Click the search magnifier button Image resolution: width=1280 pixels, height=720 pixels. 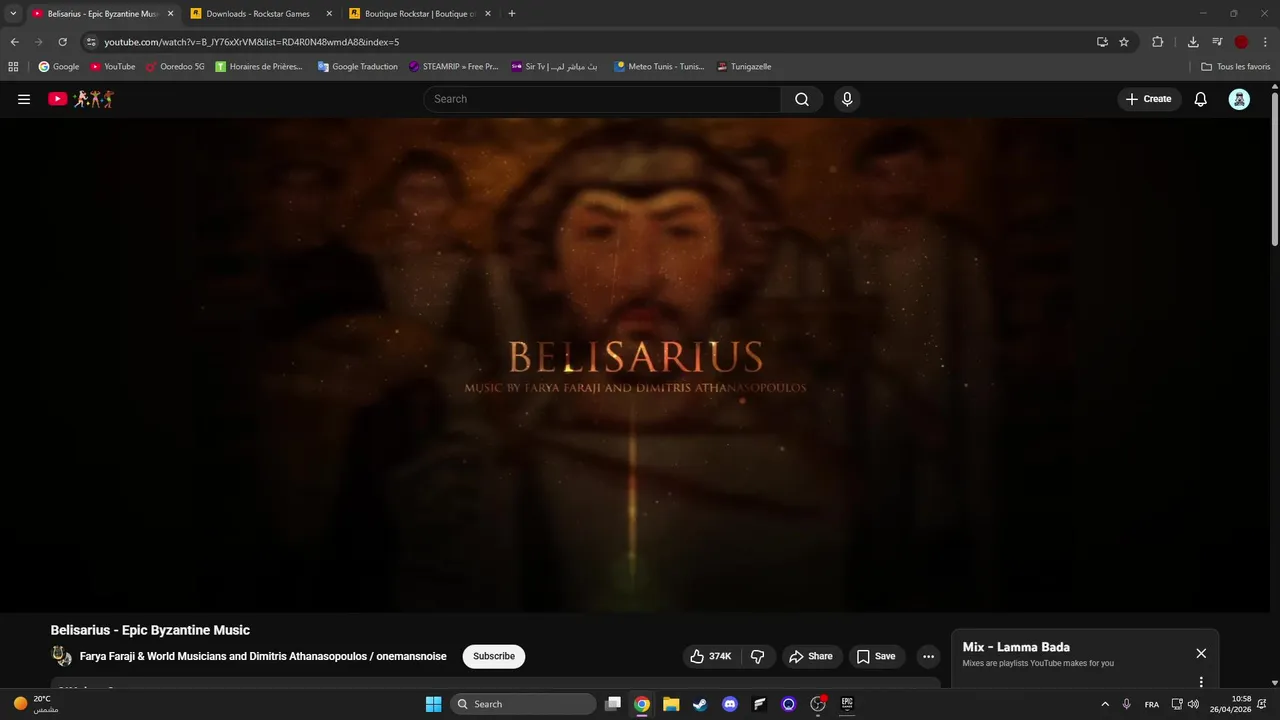coord(802,99)
